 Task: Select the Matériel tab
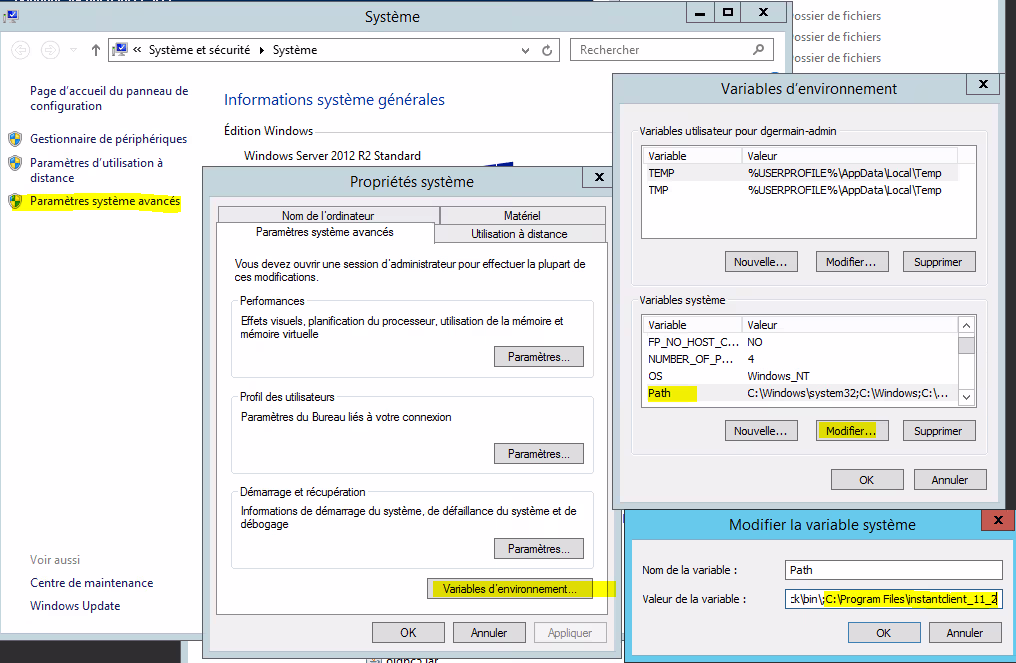coord(522,215)
